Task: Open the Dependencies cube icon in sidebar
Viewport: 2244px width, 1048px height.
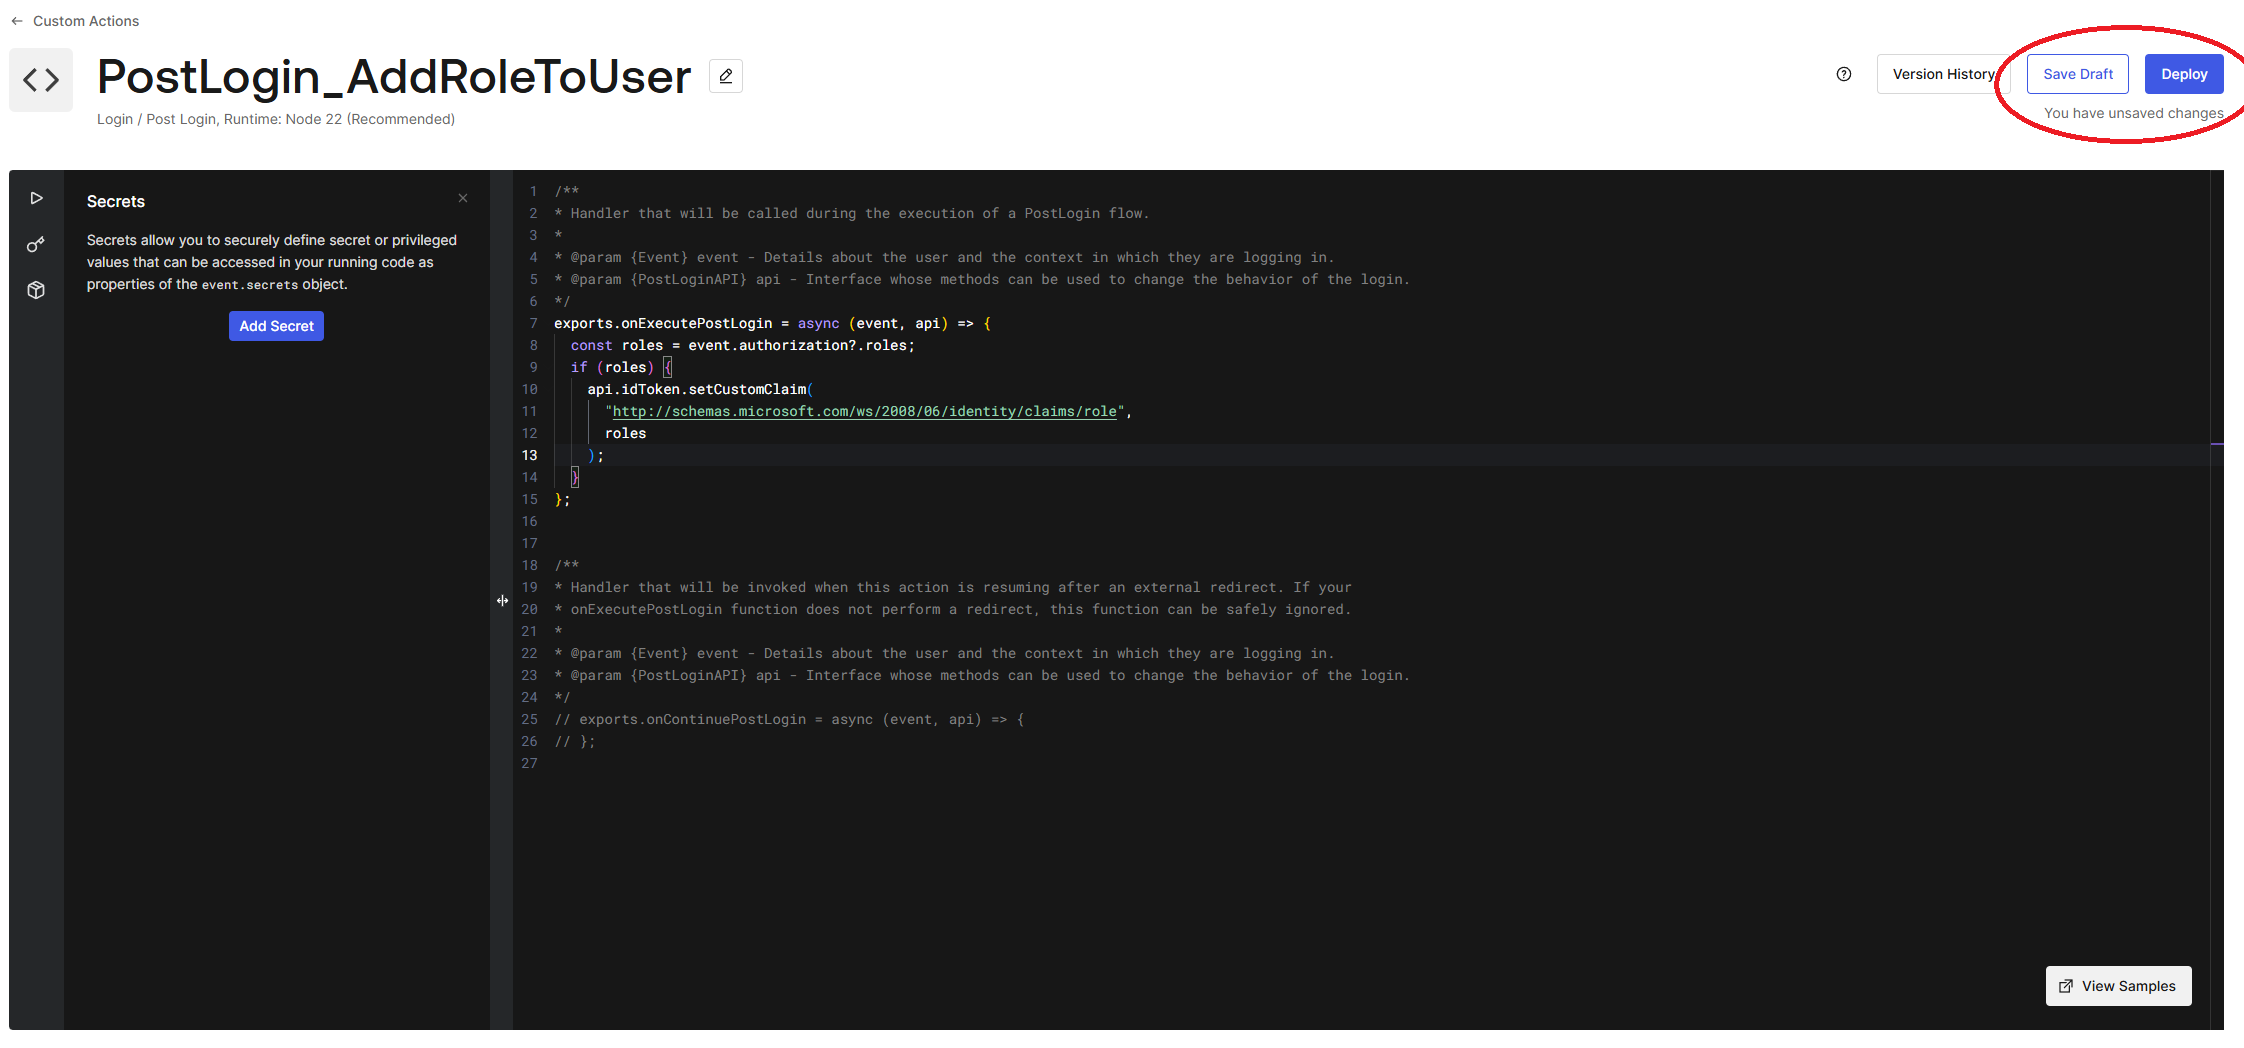Action: click(x=36, y=290)
